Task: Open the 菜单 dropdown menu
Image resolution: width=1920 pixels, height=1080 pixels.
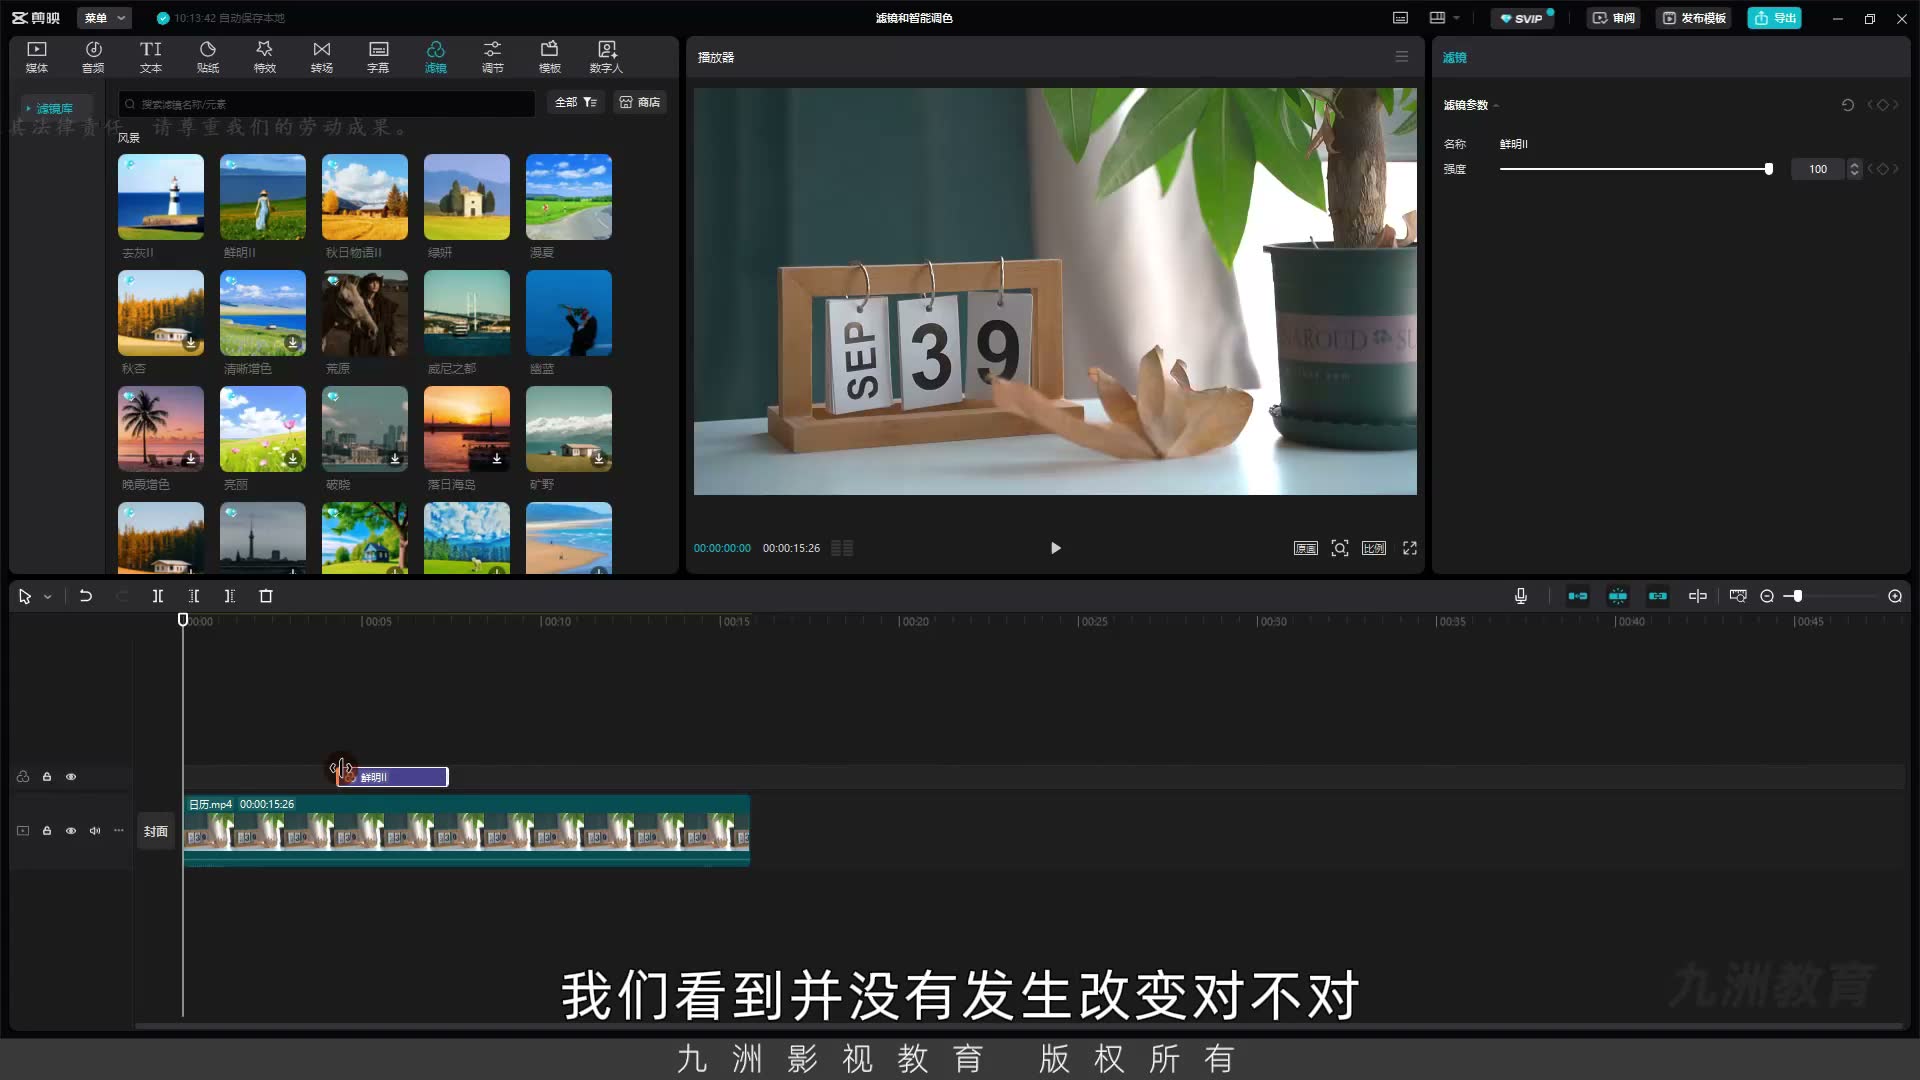Action: click(x=104, y=18)
